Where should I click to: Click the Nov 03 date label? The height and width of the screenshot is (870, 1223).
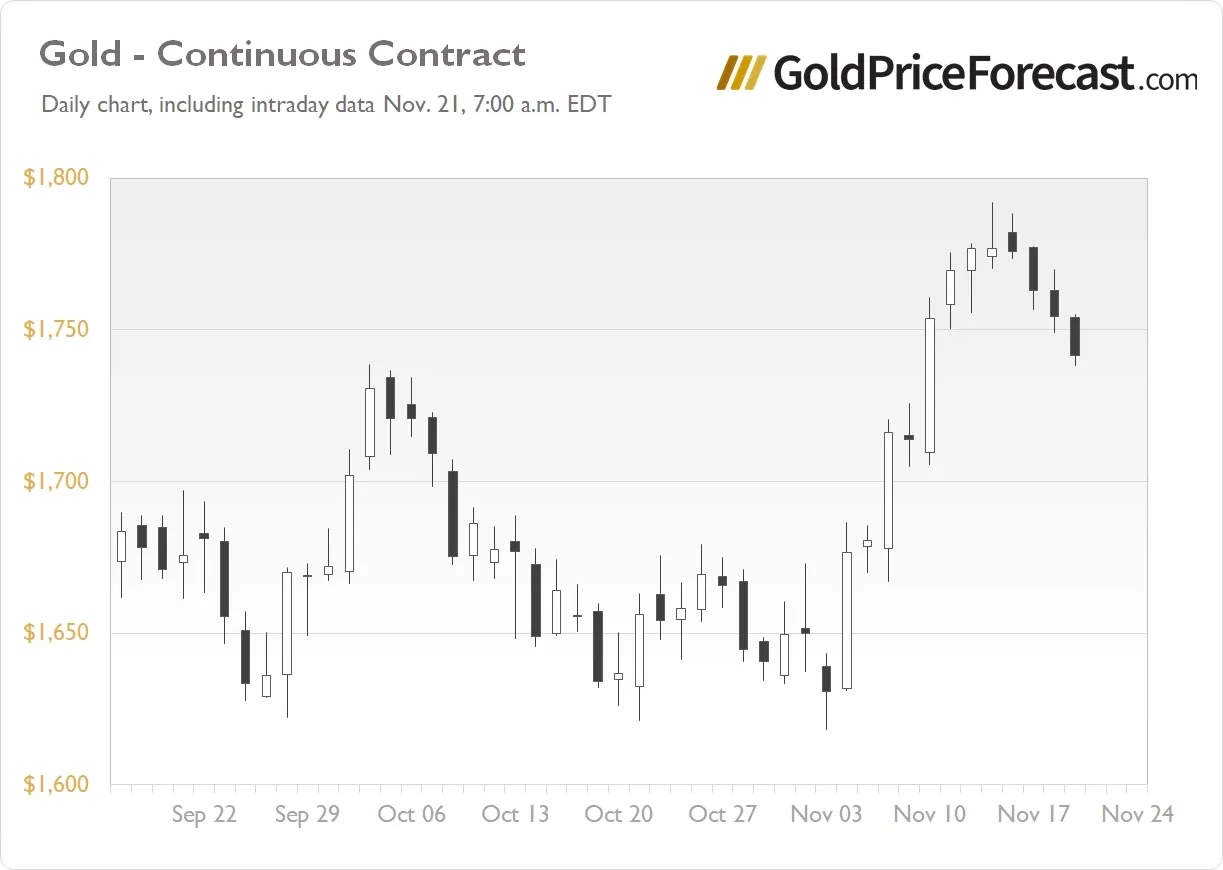[x=826, y=815]
